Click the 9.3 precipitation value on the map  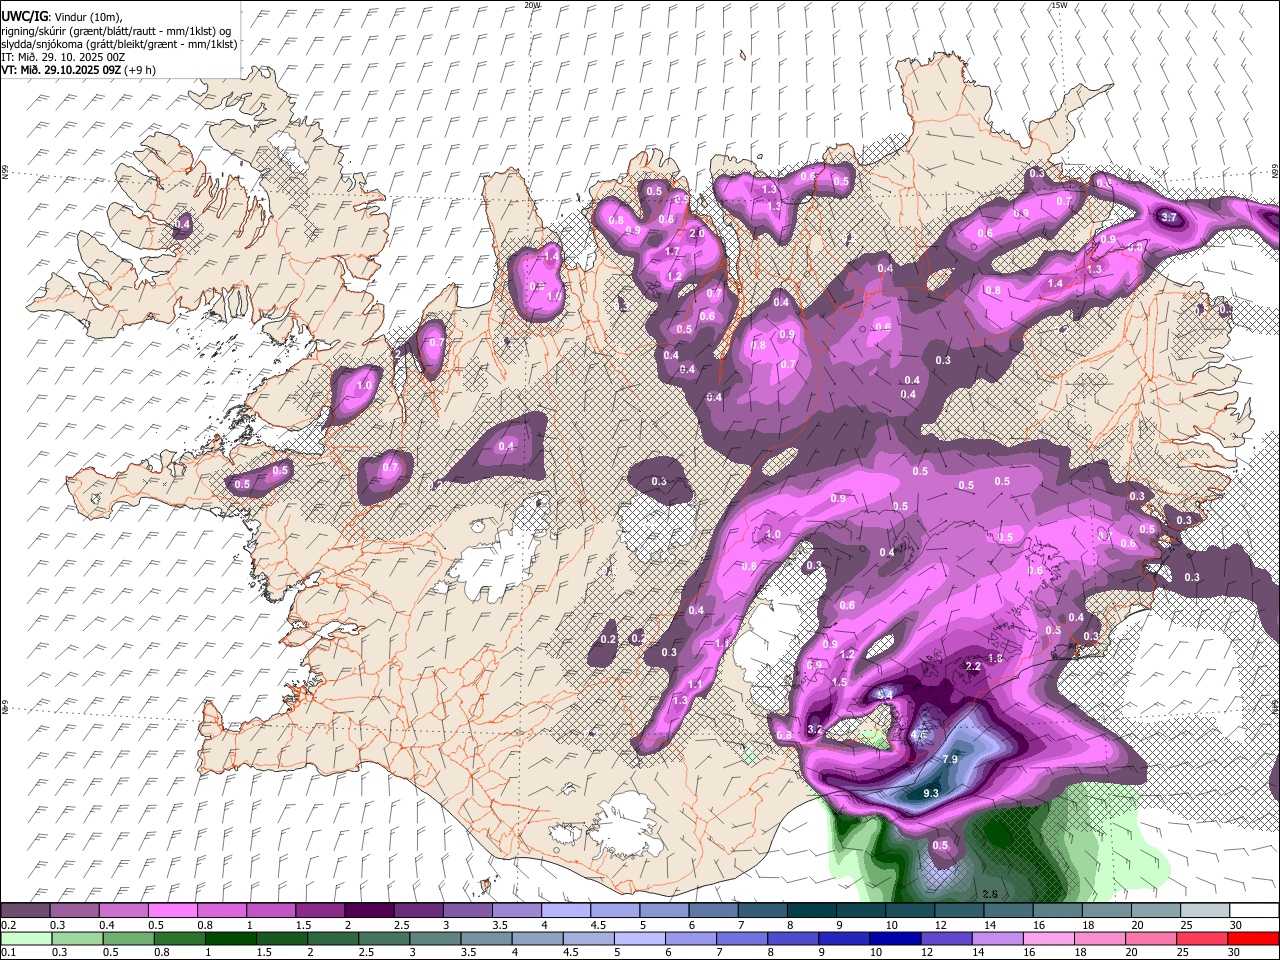[931, 793]
